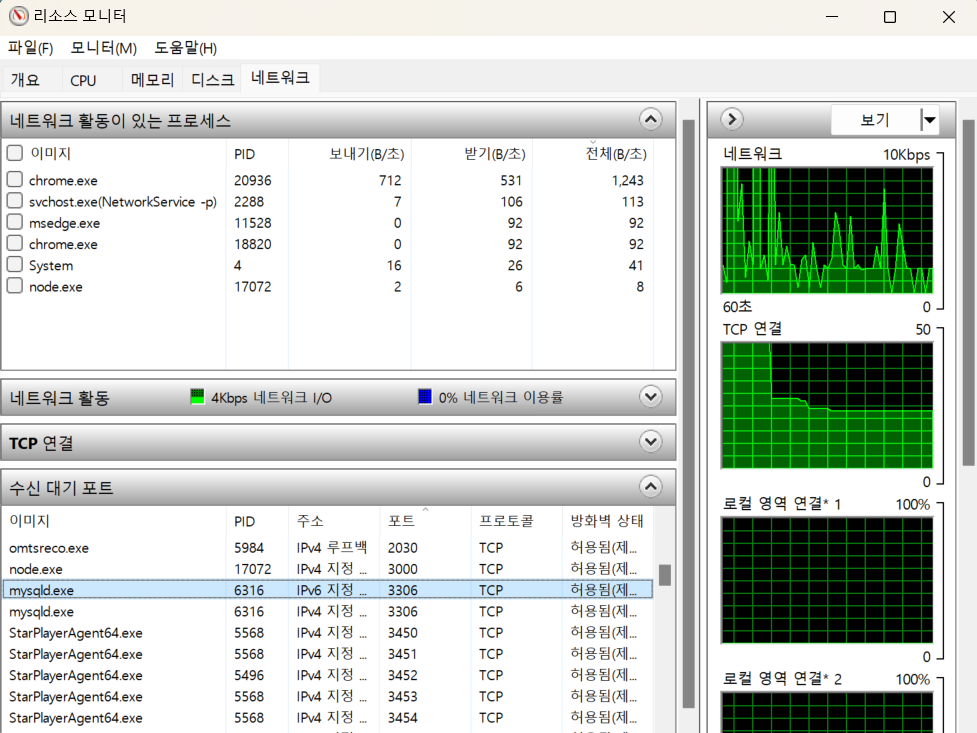Minimize the 리소스 모니터 window
The height and width of the screenshot is (733, 977).
[832, 17]
